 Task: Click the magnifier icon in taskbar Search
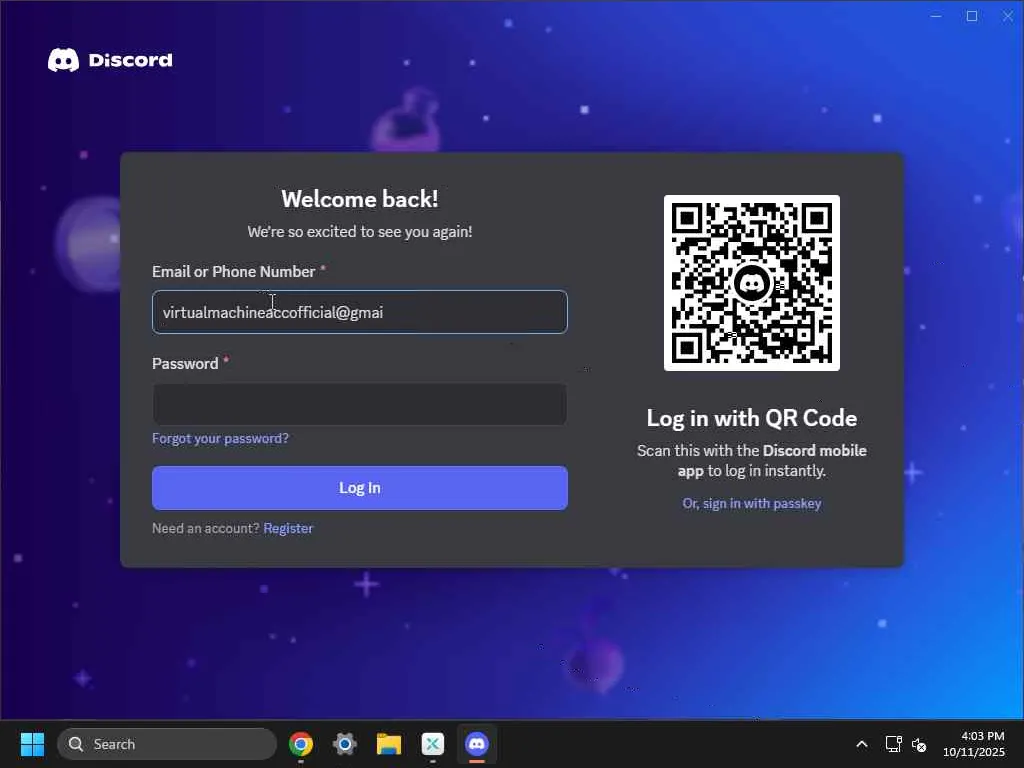coord(76,744)
